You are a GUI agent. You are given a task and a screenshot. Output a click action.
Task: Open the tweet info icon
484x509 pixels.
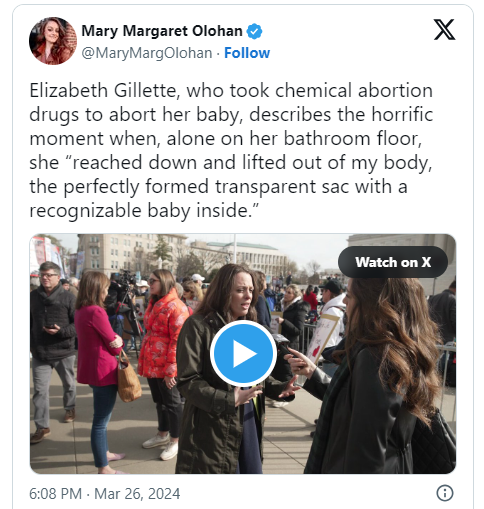click(x=445, y=493)
